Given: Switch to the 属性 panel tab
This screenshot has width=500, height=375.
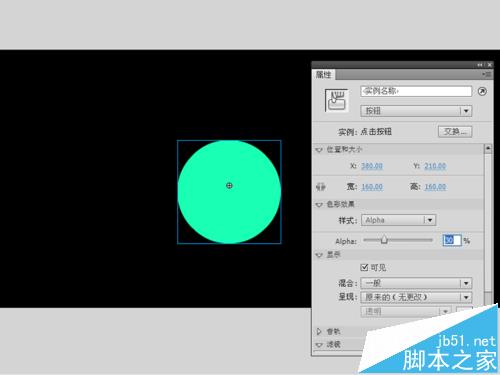Looking at the screenshot, I should [x=324, y=75].
